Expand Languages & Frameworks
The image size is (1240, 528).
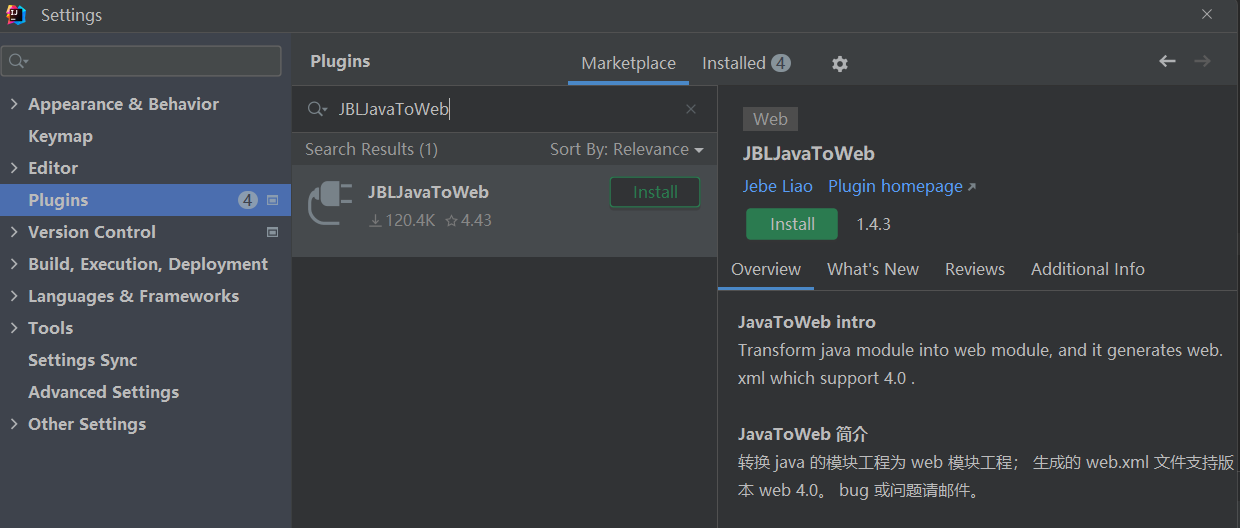point(14,296)
